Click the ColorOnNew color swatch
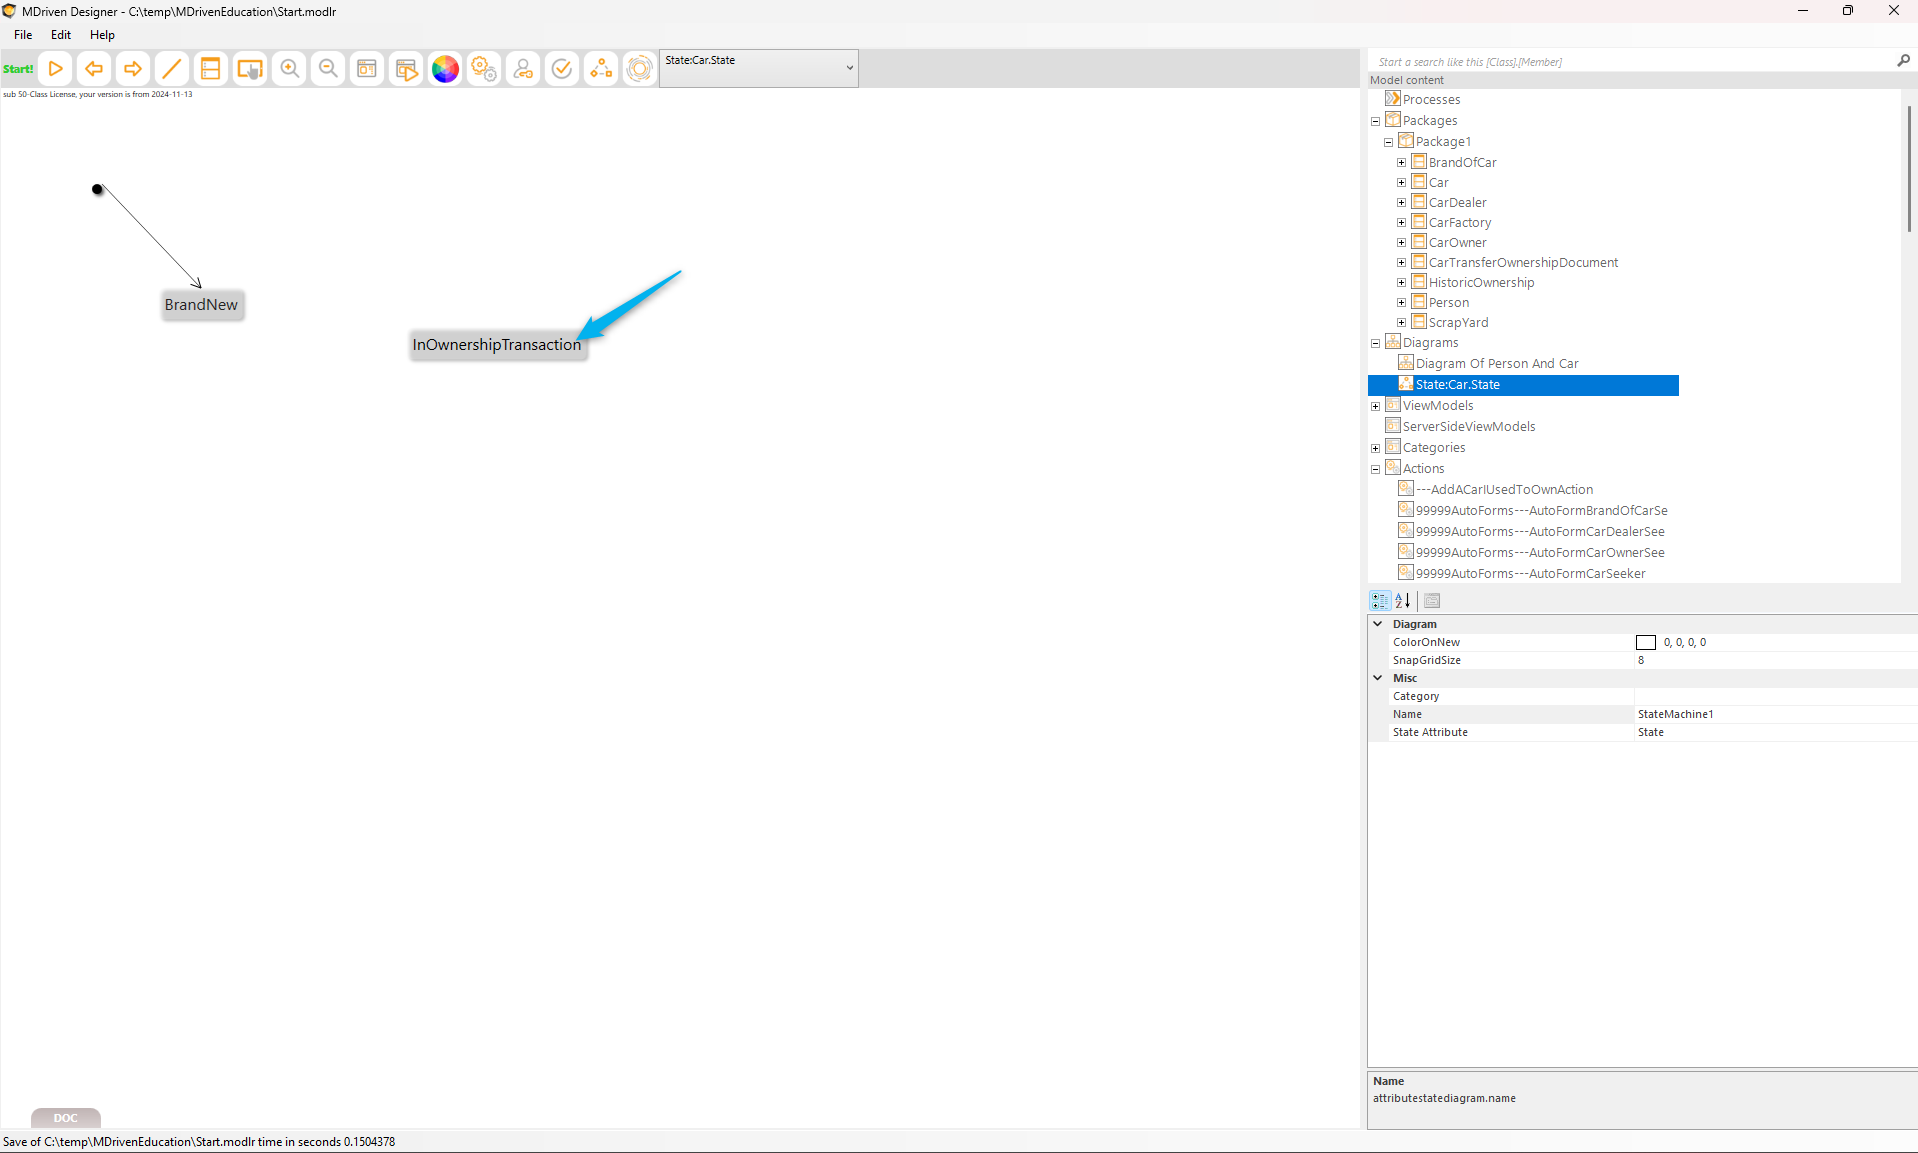This screenshot has width=1918, height=1153. (x=1645, y=643)
